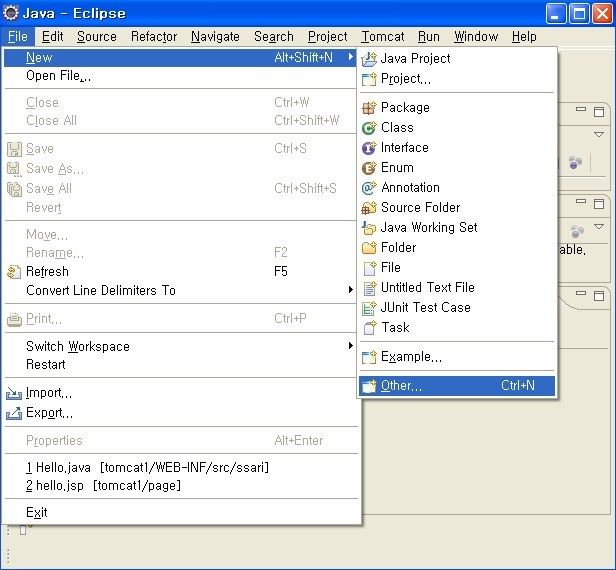Click the JUnit Test Case icon
Viewport: 616px width, 570px height.
[x=369, y=308]
